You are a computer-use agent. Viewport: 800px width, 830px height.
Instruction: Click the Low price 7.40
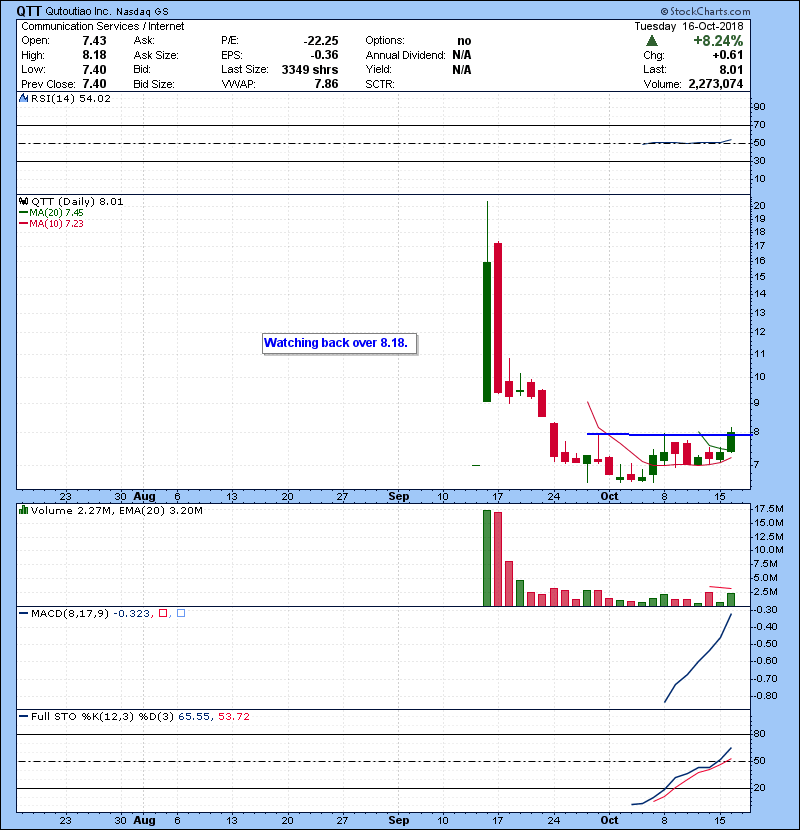[x=94, y=70]
